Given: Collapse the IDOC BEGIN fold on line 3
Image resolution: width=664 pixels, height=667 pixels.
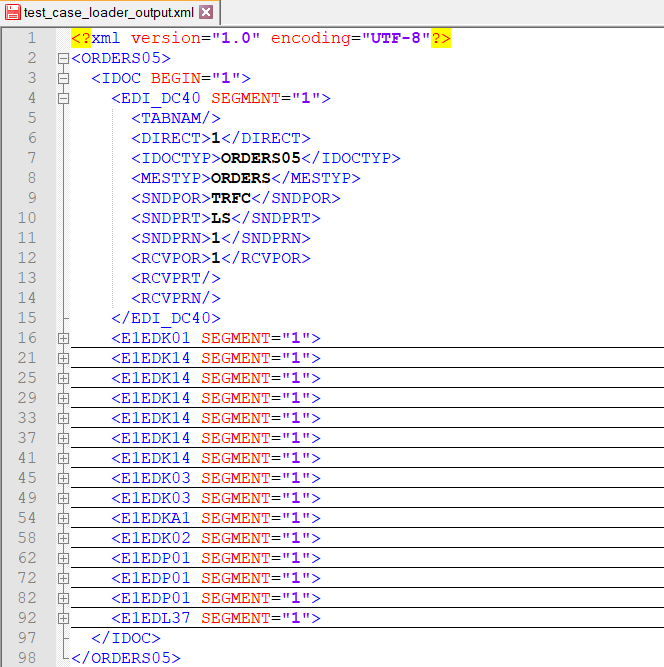Looking at the screenshot, I should [x=64, y=78].
